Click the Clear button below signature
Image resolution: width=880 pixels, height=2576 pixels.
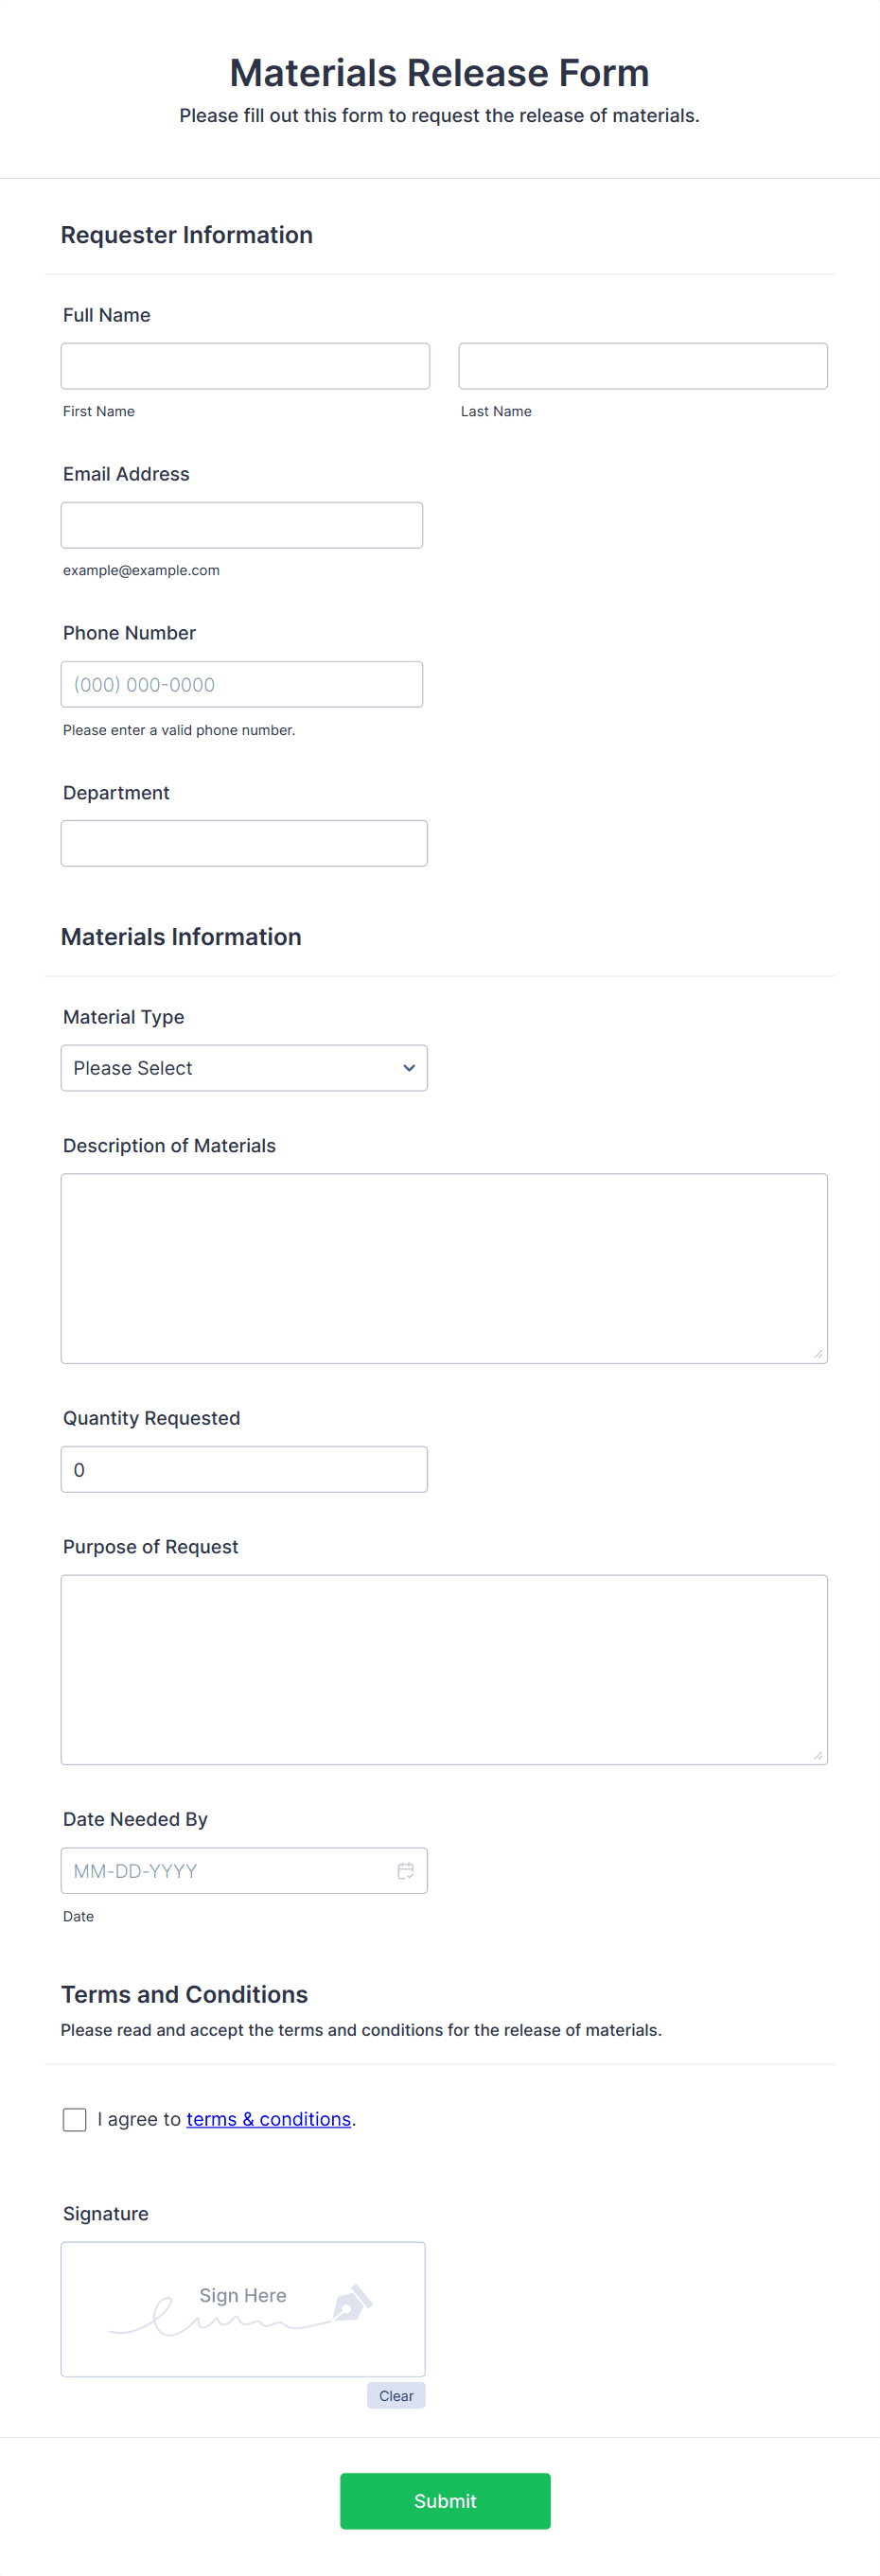click(x=395, y=2395)
